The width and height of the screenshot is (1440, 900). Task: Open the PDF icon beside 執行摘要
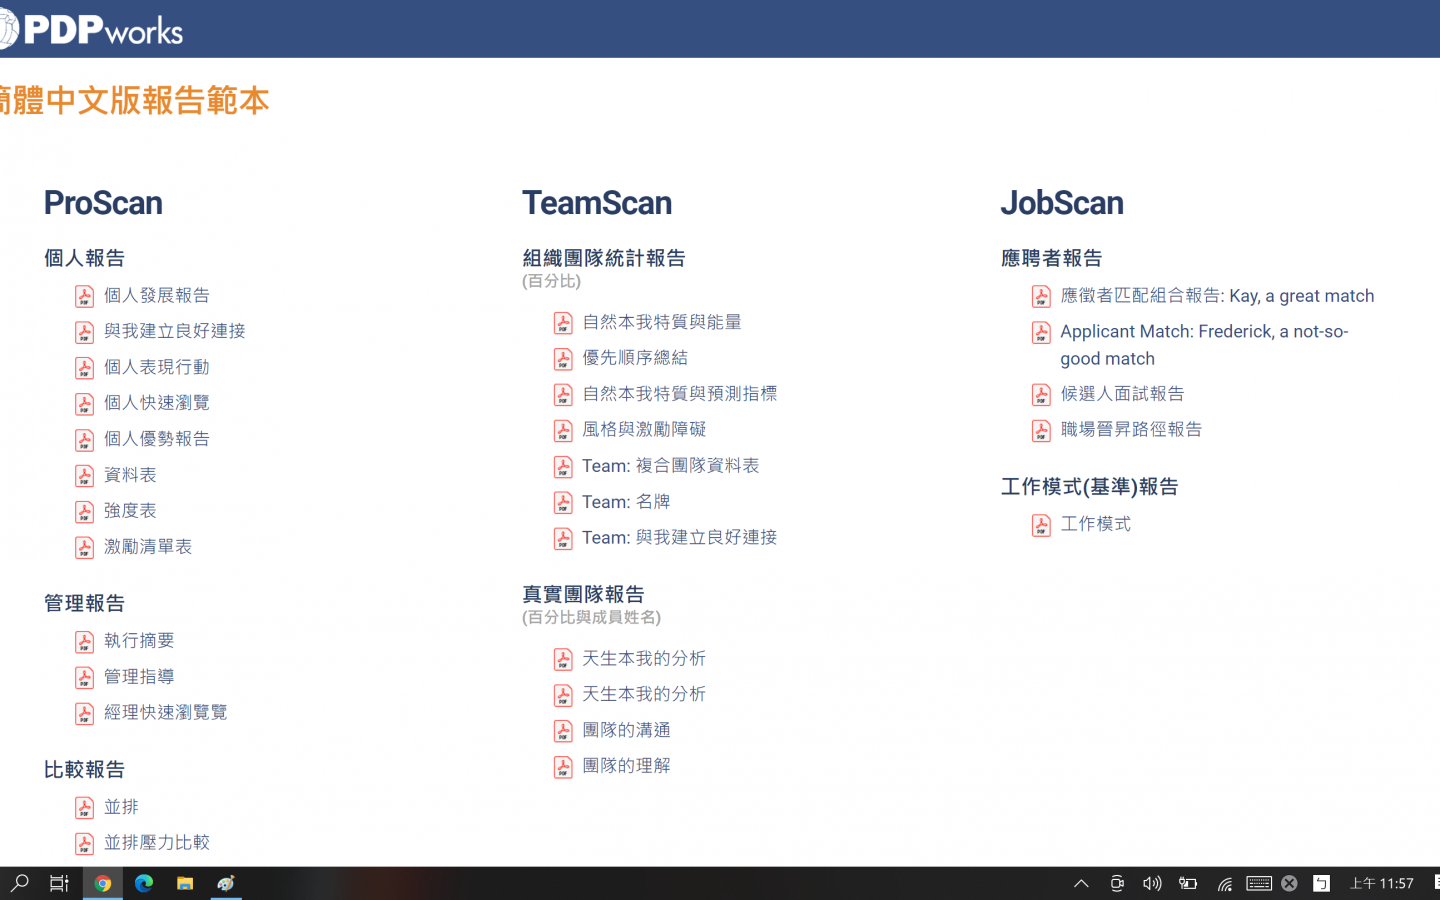click(x=85, y=642)
